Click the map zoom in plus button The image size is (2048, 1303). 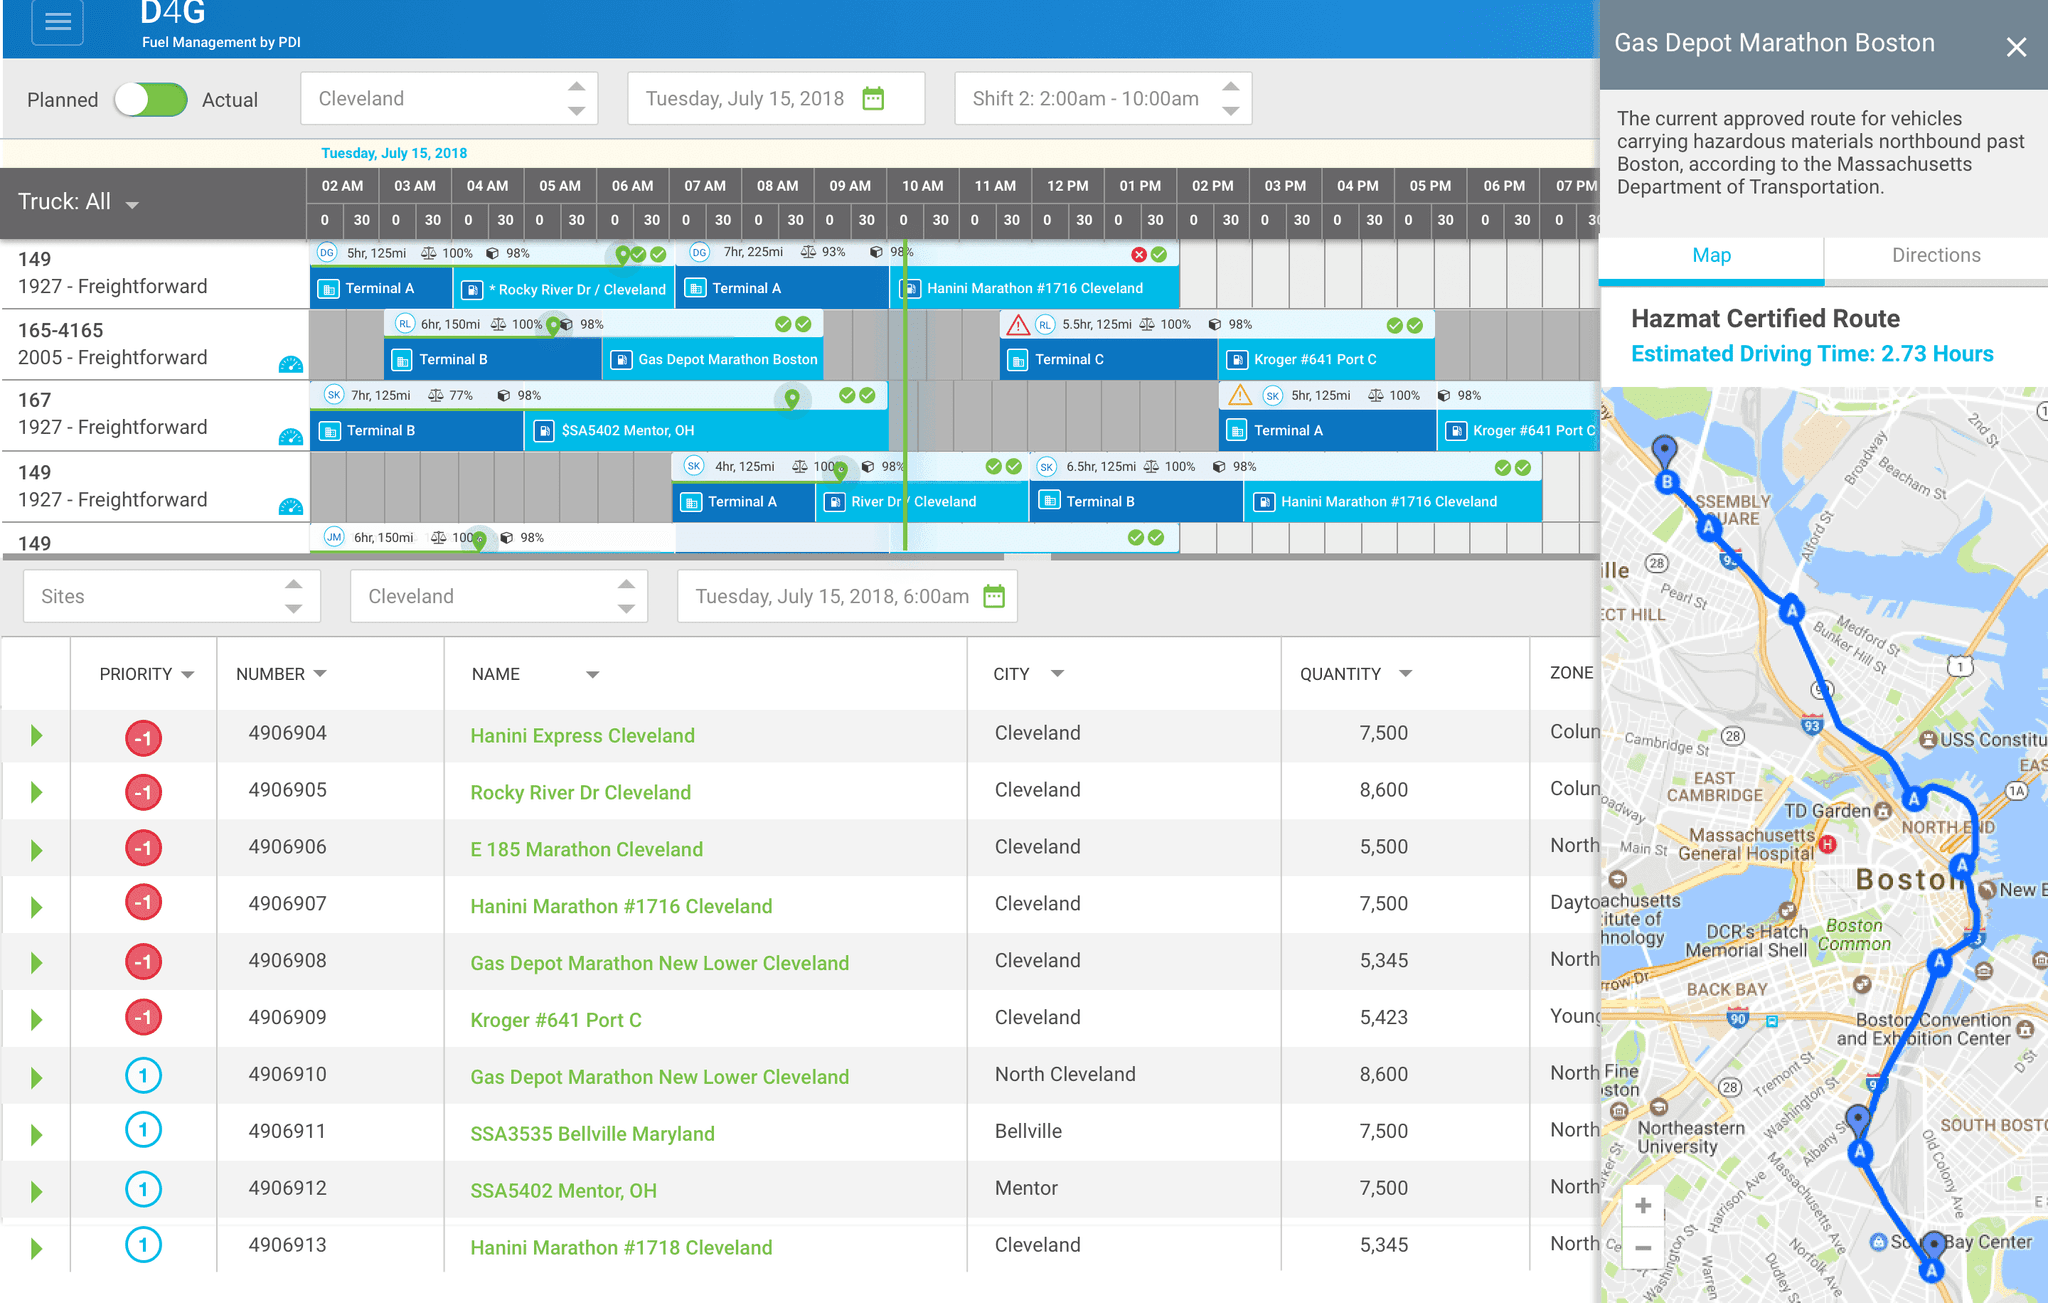pos(1642,1206)
